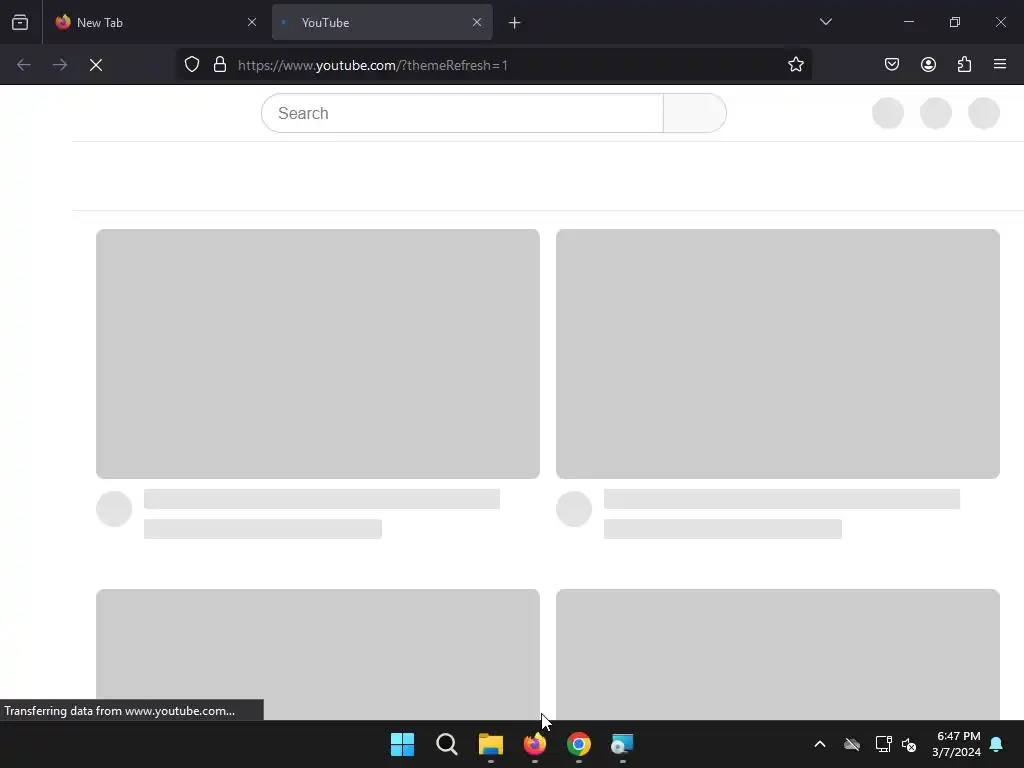This screenshot has width=1024, height=768.
Task: Open Windows taskbar search
Action: click(447, 744)
